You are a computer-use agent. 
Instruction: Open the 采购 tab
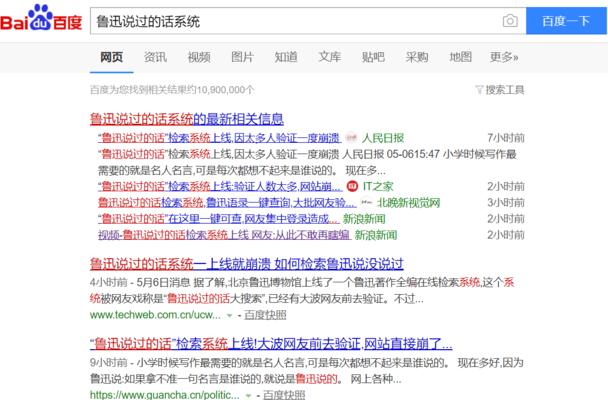click(417, 57)
